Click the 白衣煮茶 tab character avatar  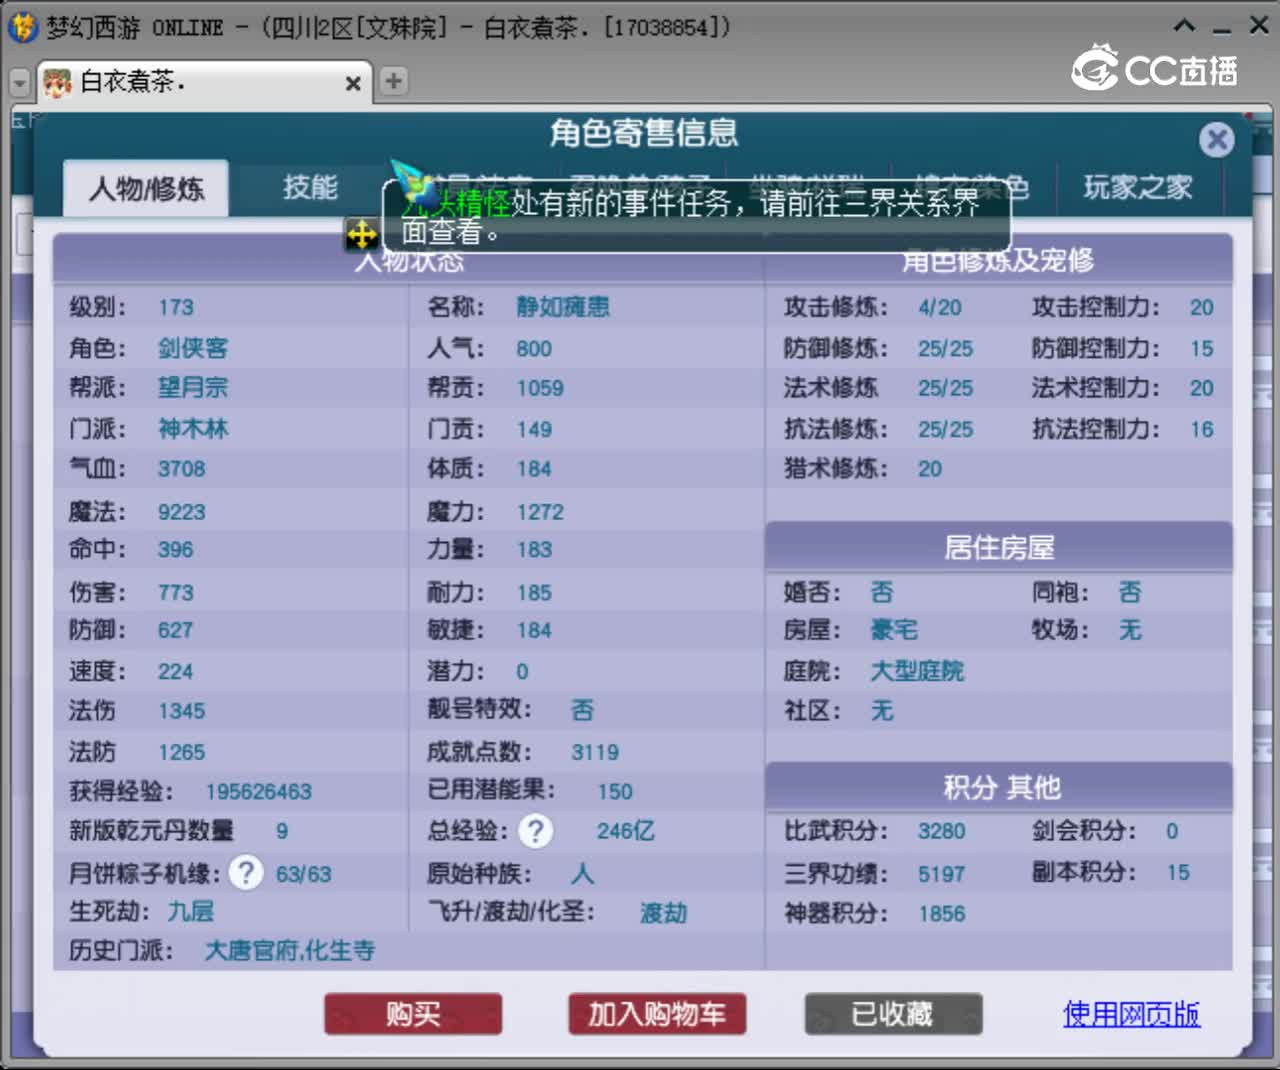coord(58,83)
